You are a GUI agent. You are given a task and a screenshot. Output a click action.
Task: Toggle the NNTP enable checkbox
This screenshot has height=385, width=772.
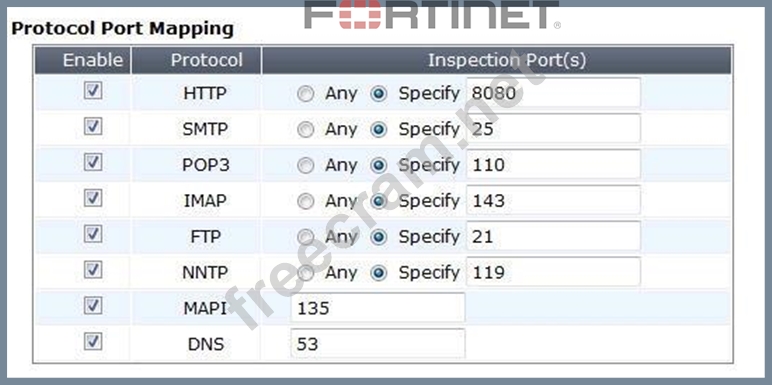pyautogui.click(x=93, y=269)
